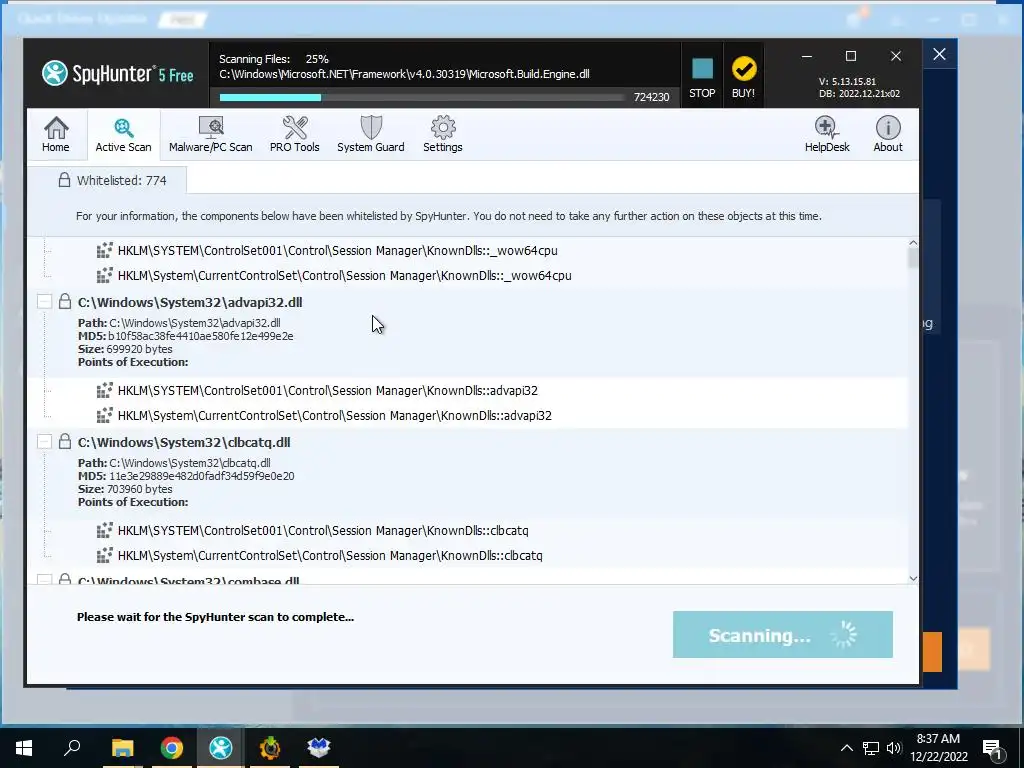Switch to the Active Scan tab
Viewport: 1024px width, 768px height.
tap(123, 135)
